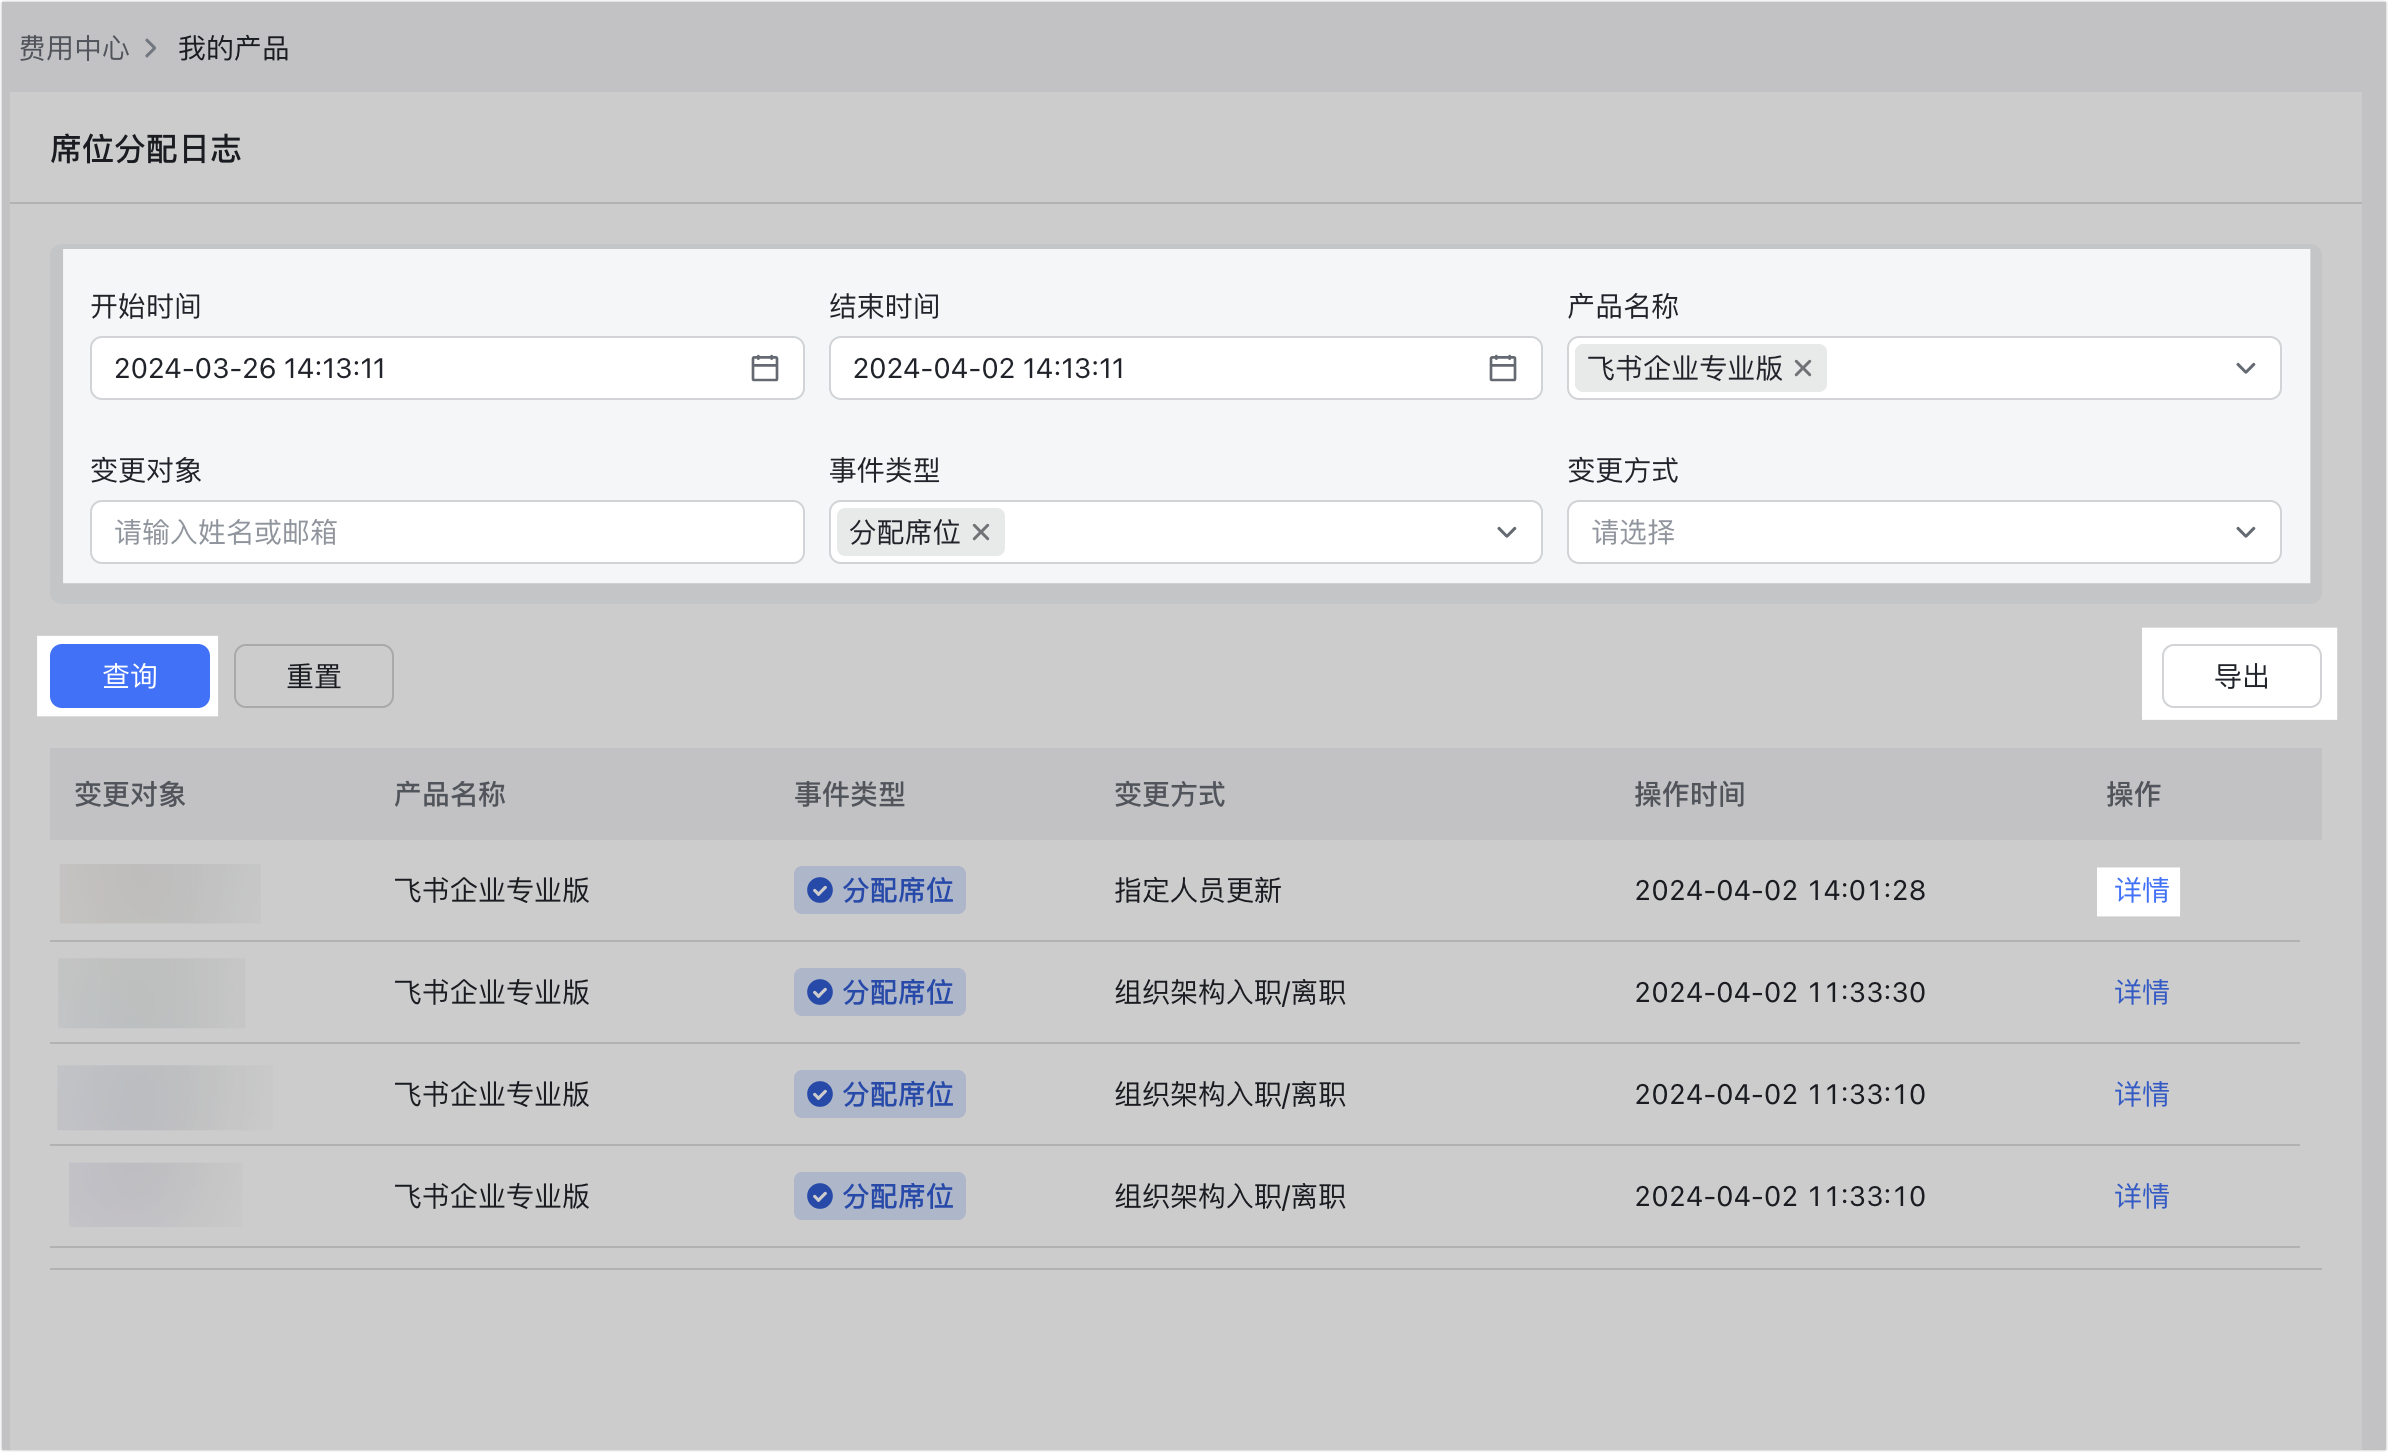Click the 分配席位 badge in the 14:01:28 row
The width and height of the screenshot is (2388, 1452).
(x=880, y=890)
